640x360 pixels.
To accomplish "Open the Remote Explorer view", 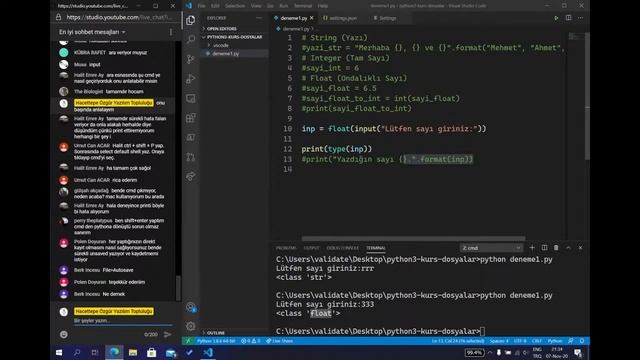I will (191, 98).
